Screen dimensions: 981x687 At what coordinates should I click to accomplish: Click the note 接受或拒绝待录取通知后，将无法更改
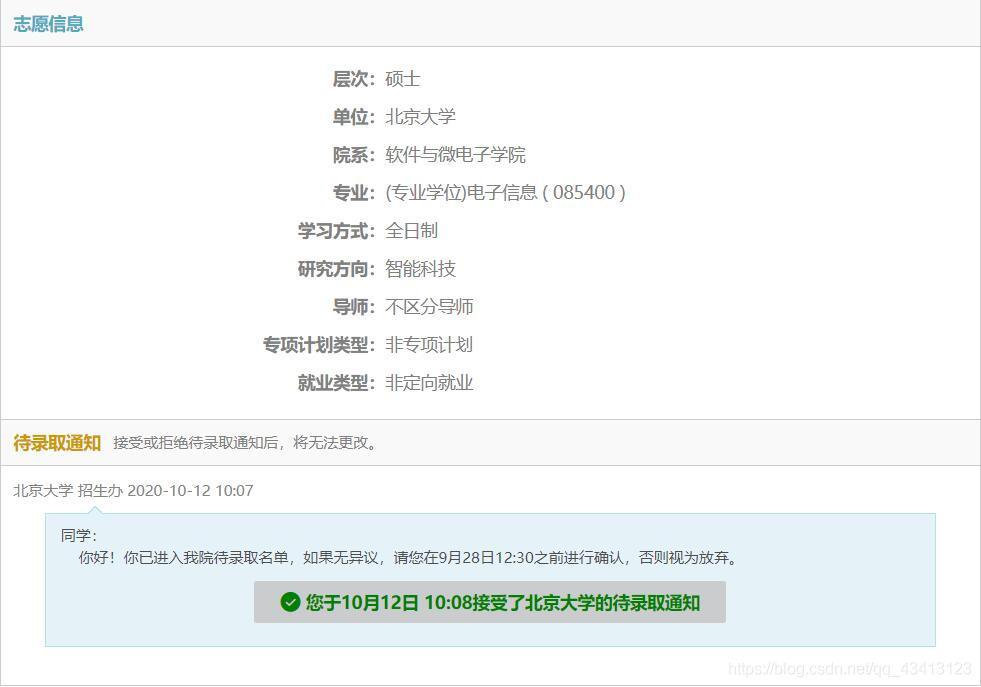pyautogui.click(x=245, y=443)
